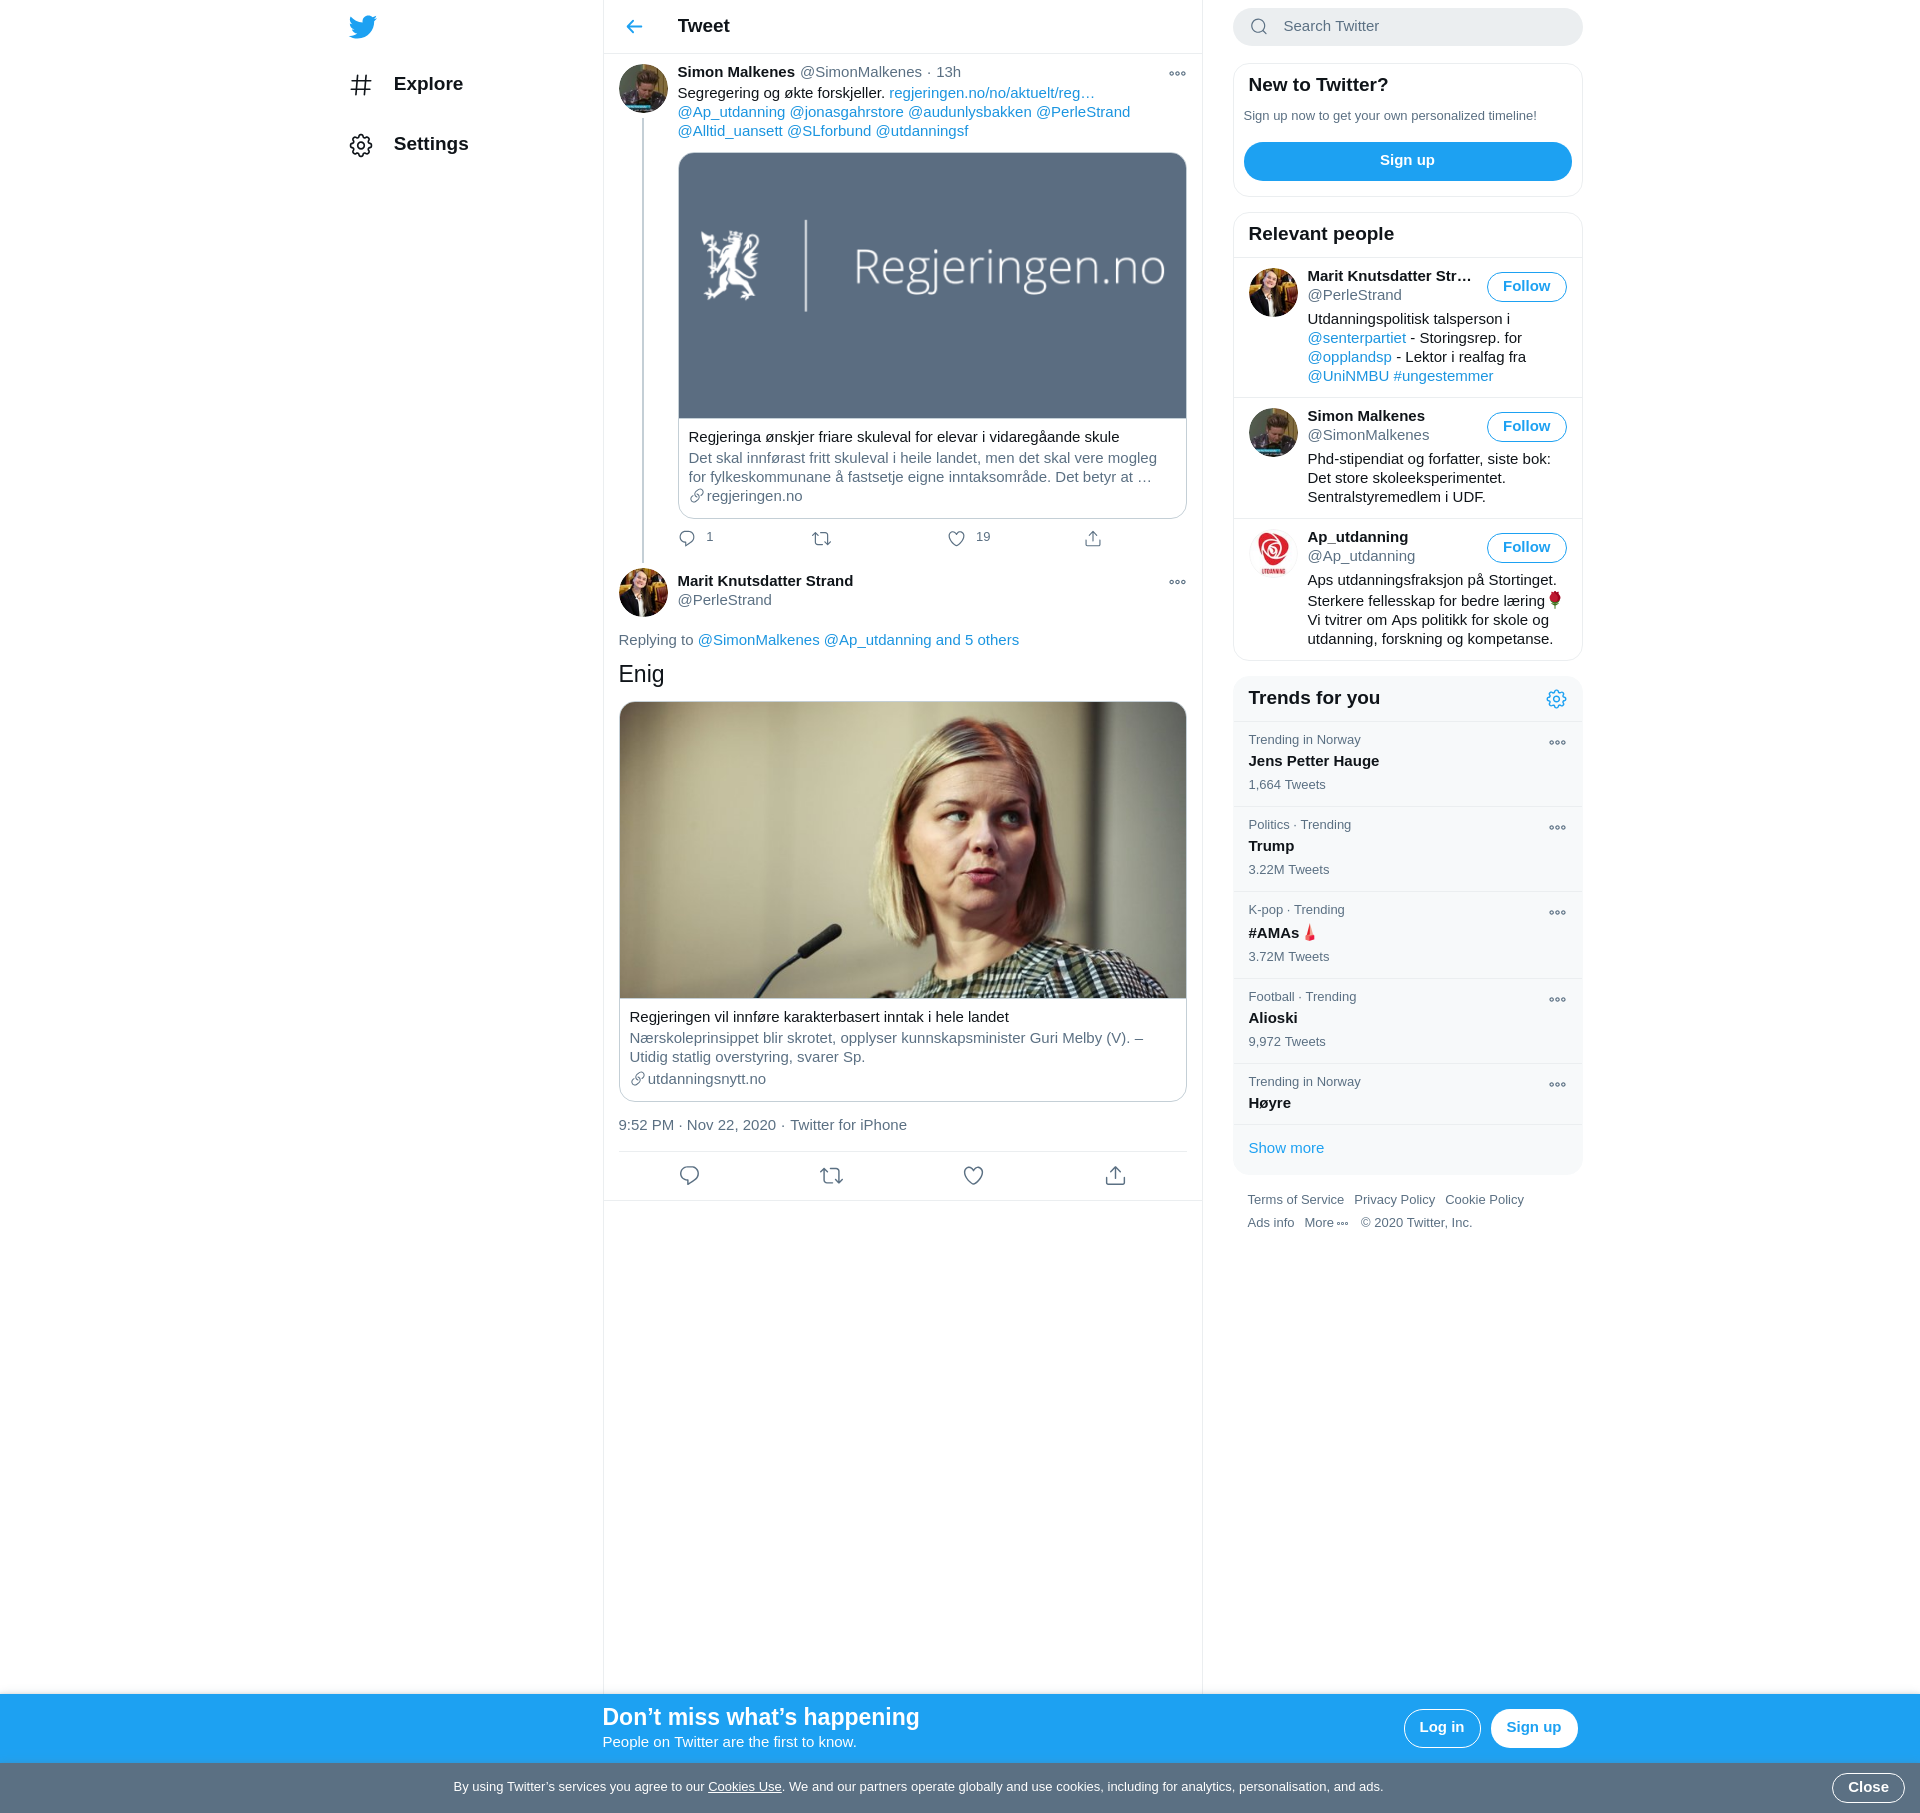Open options for the Trump trend
This screenshot has width=1920, height=1813.
(x=1557, y=827)
